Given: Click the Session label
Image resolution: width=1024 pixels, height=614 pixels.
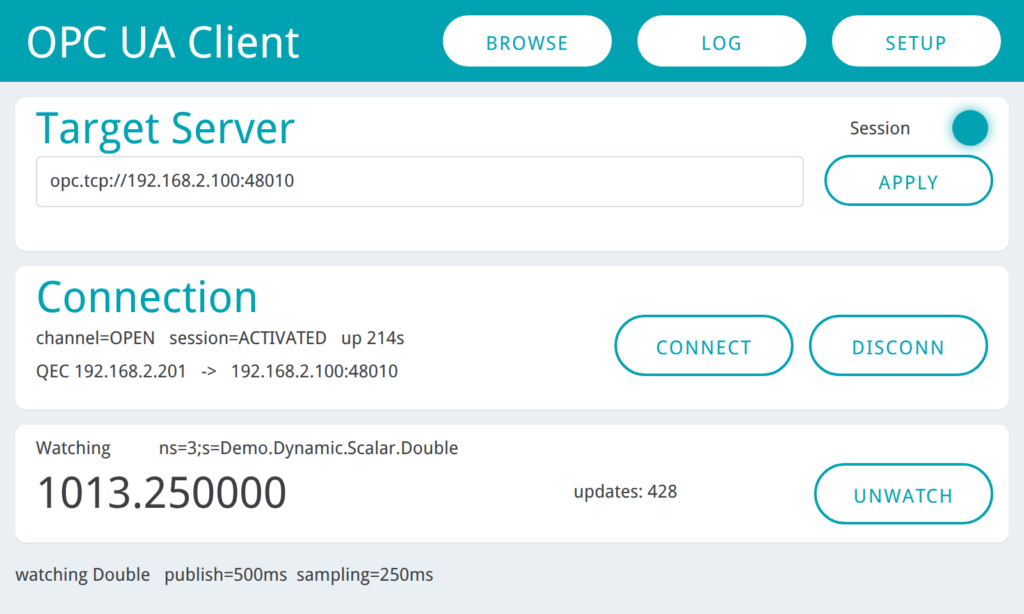Looking at the screenshot, I should coord(880,128).
